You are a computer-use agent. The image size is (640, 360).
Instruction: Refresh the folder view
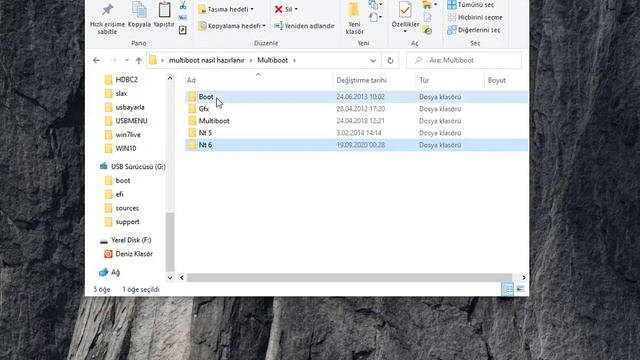tap(390, 60)
